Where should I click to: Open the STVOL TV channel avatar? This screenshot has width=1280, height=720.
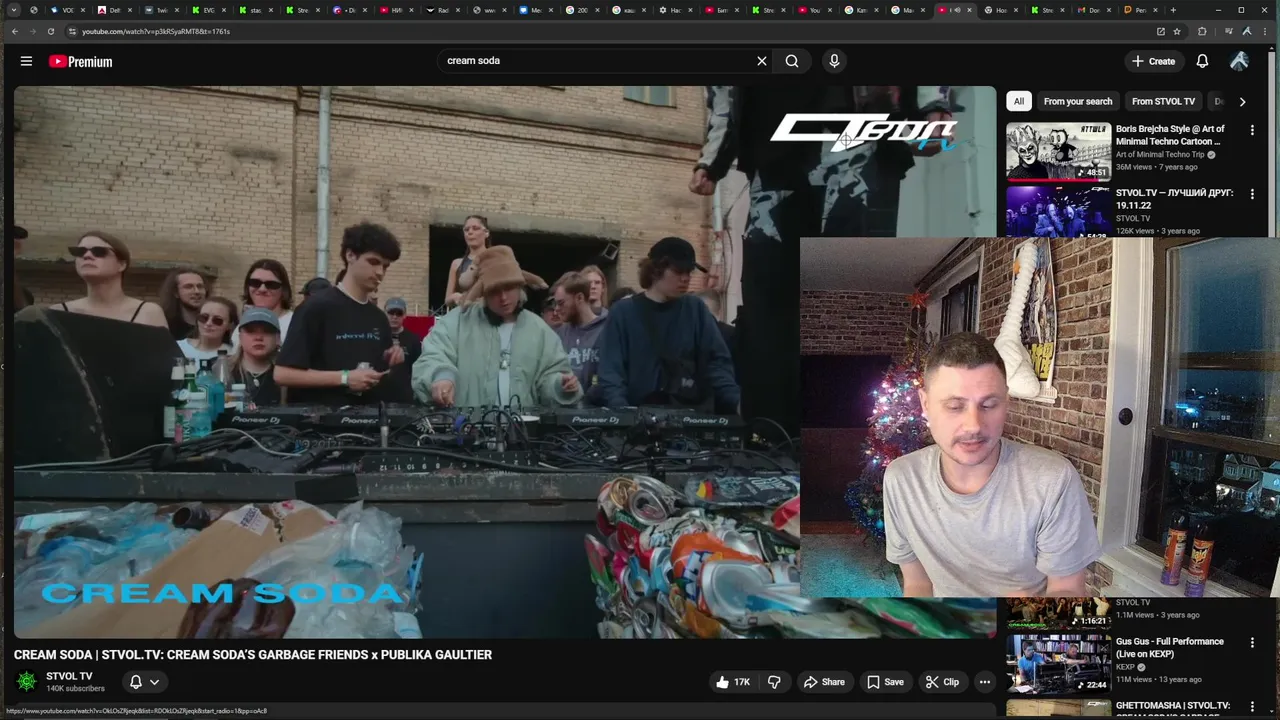[27, 681]
